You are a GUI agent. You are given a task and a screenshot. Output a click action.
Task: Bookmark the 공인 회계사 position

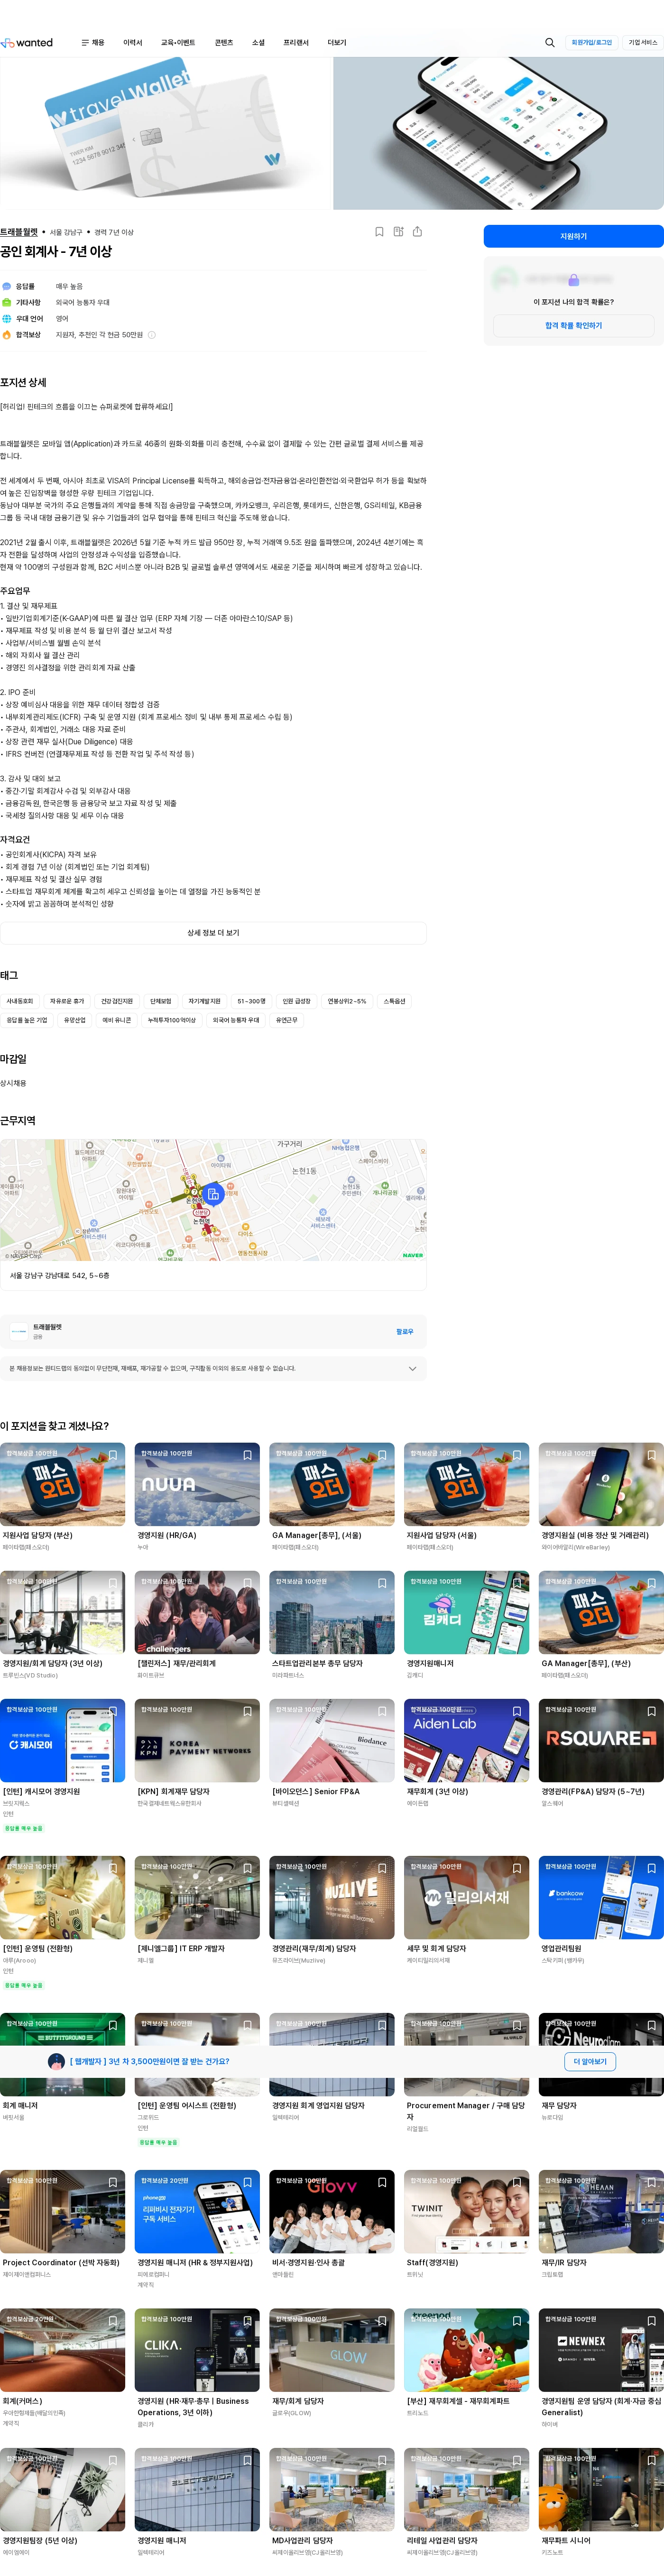tap(379, 232)
